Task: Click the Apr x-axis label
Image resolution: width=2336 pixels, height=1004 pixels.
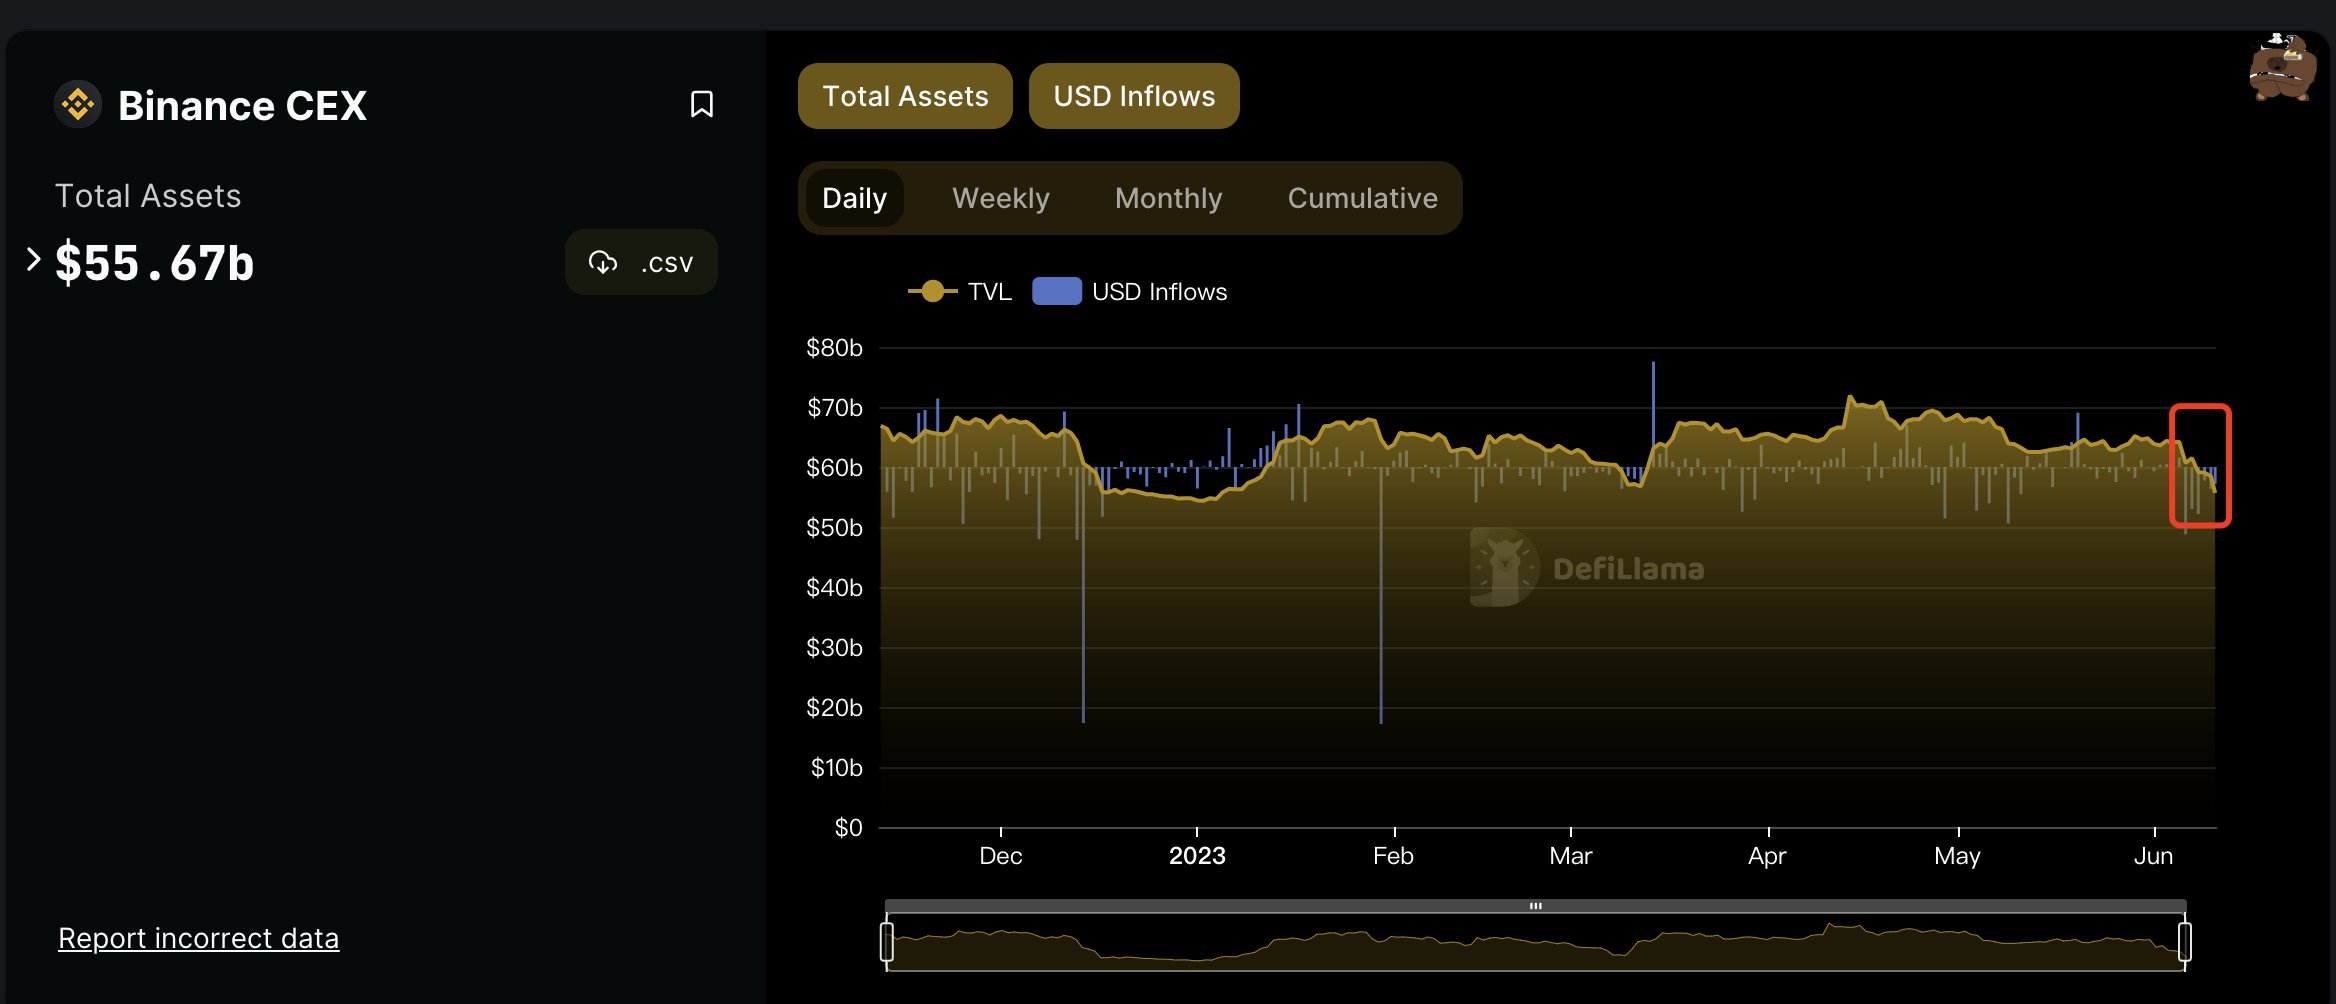Action: (1767, 856)
